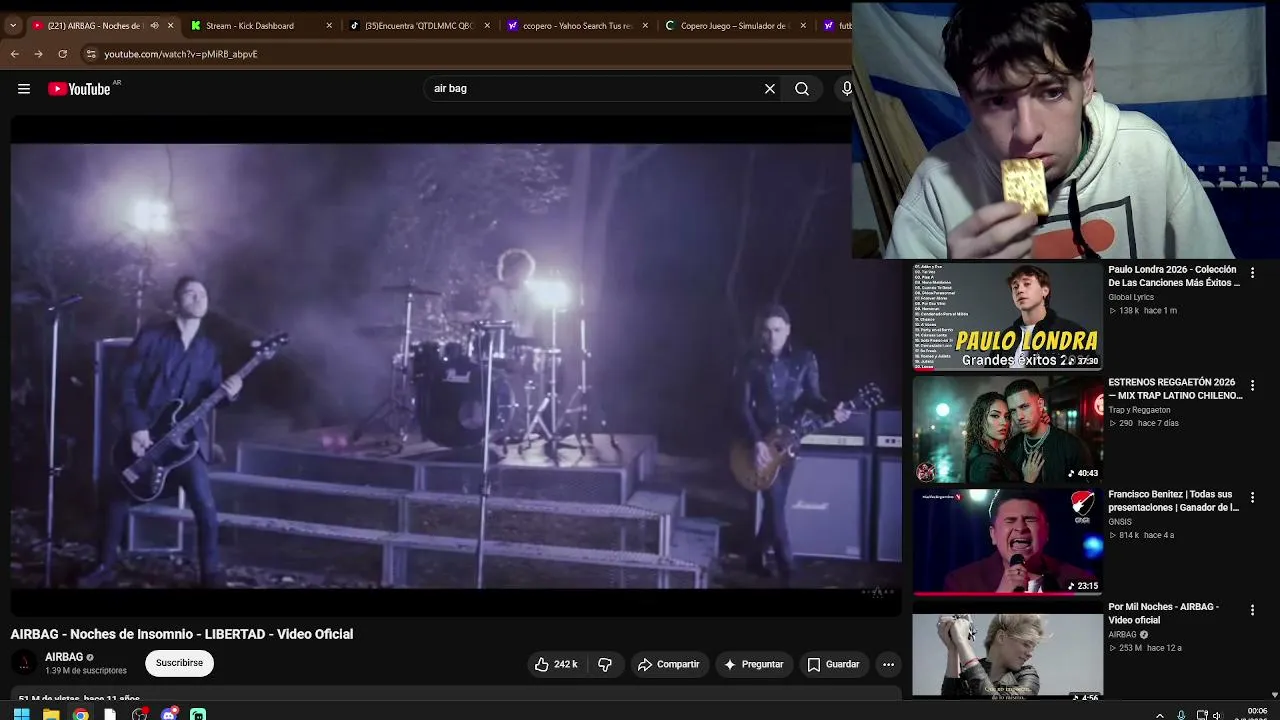Open options menu for Paulo Londra video
This screenshot has width=1280, height=720.
coord(1252,272)
